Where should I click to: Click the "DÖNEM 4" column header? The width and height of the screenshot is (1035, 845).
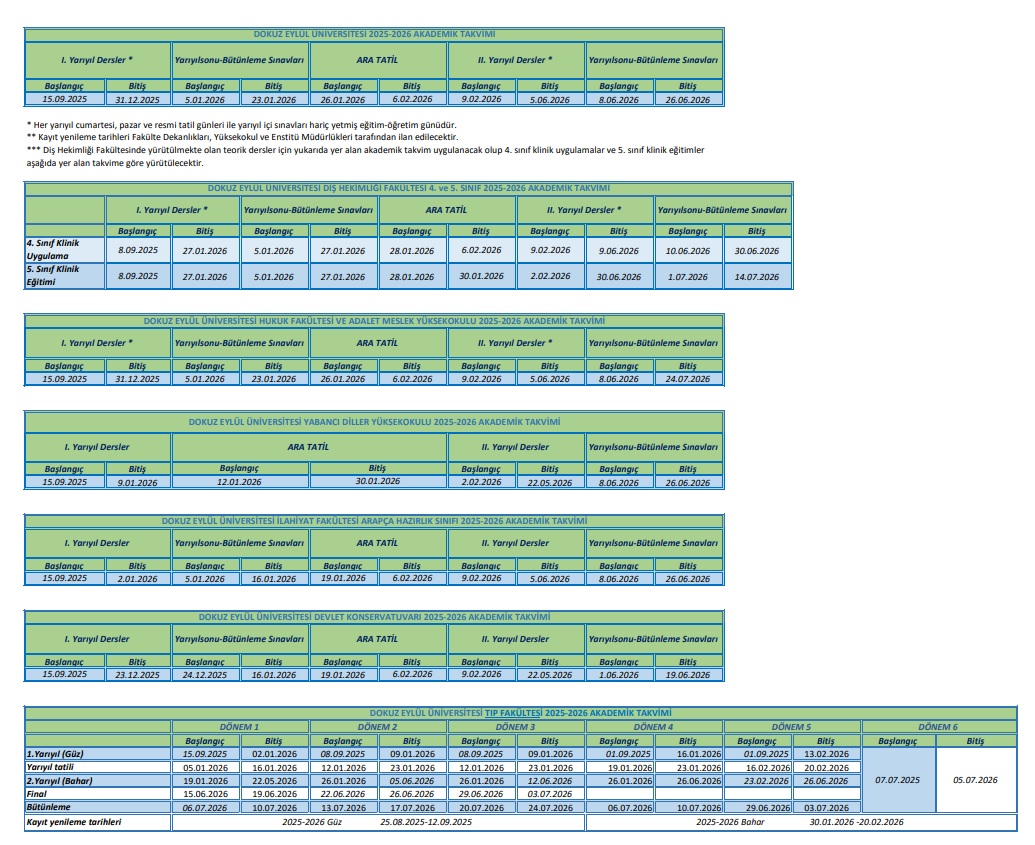pyautogui.click(x=653, y=727)
